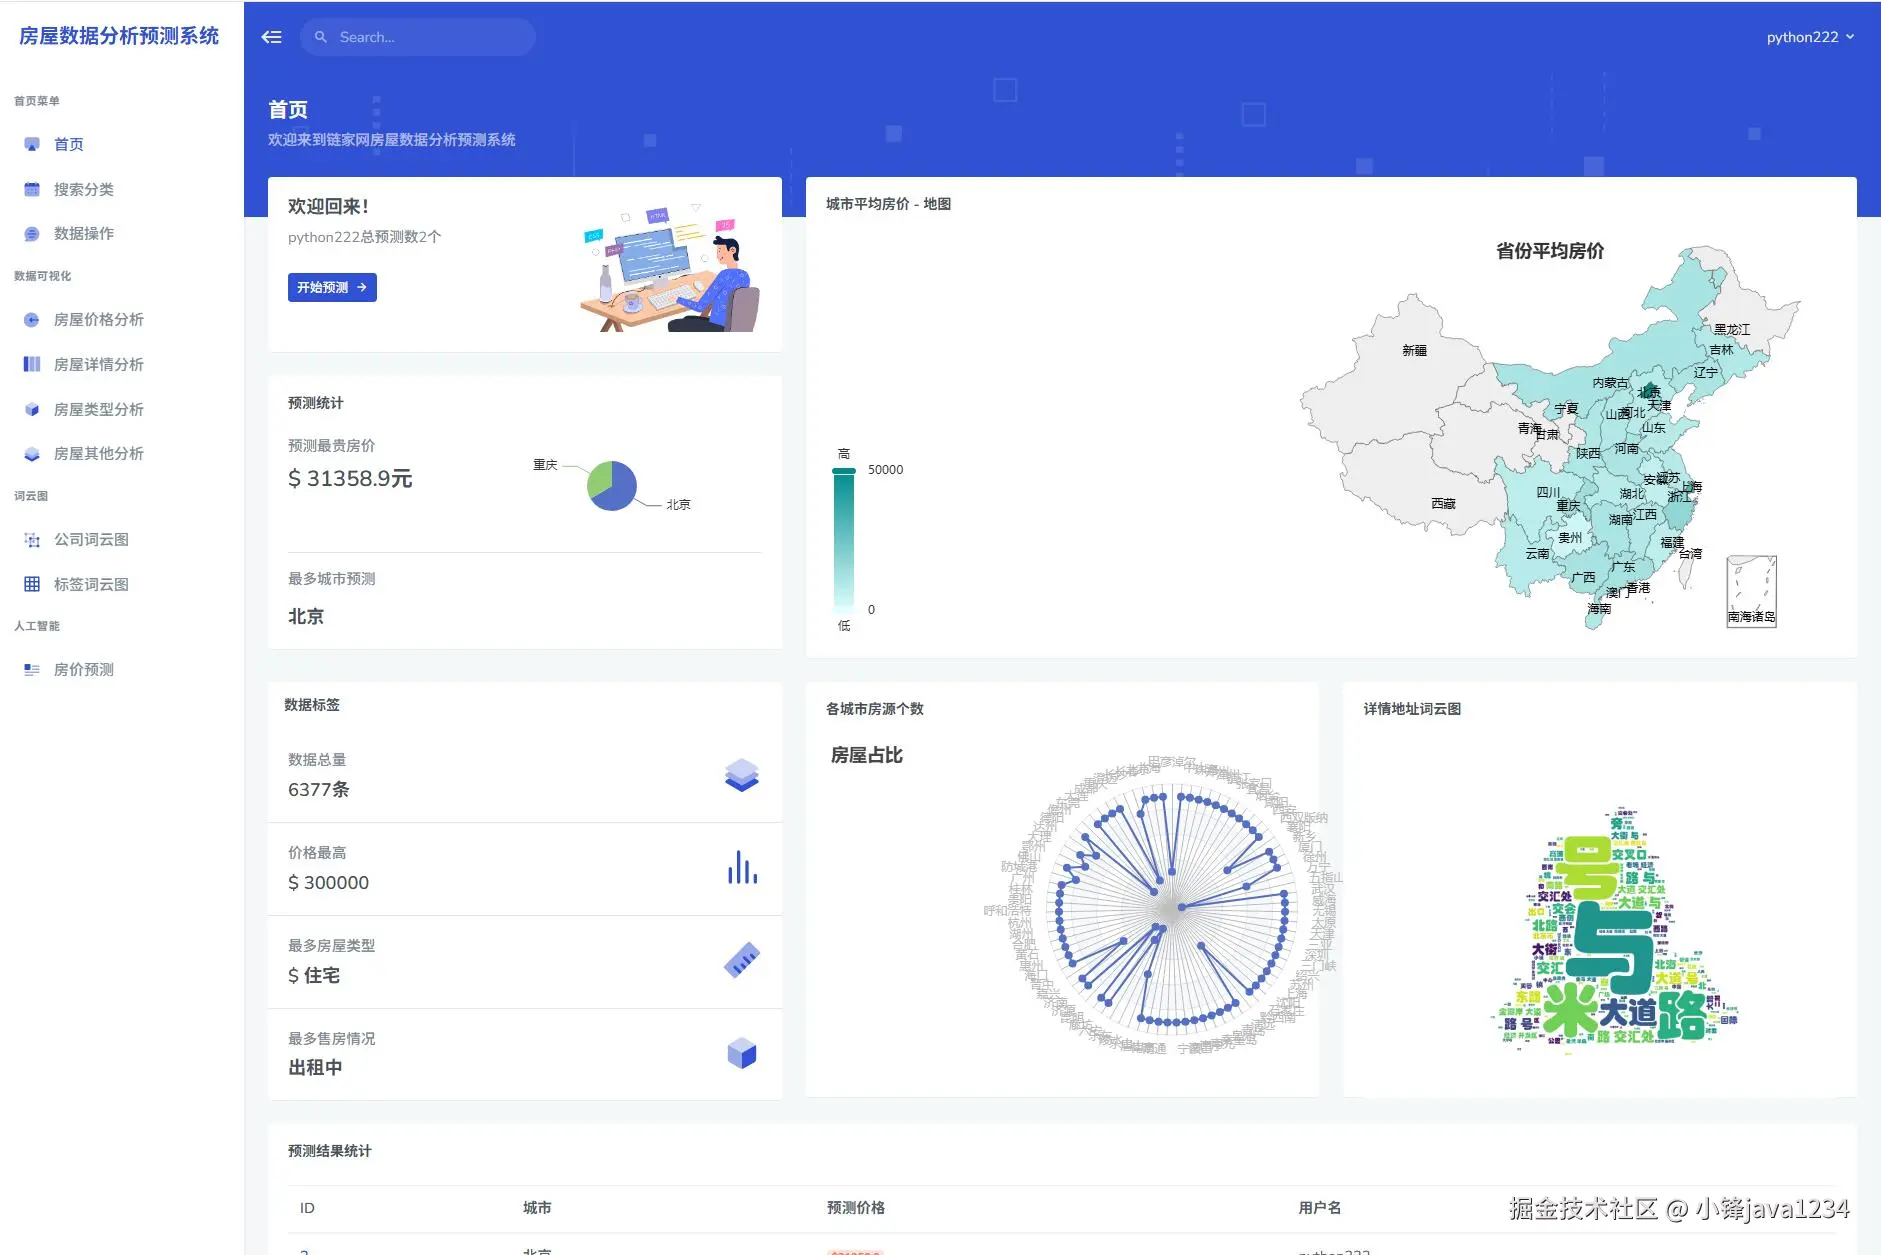The width and height of the screenshot is (1881, 1255).
Task: Click the 房屋数据分析预测系统 logo title
Action: coord(119,36)
